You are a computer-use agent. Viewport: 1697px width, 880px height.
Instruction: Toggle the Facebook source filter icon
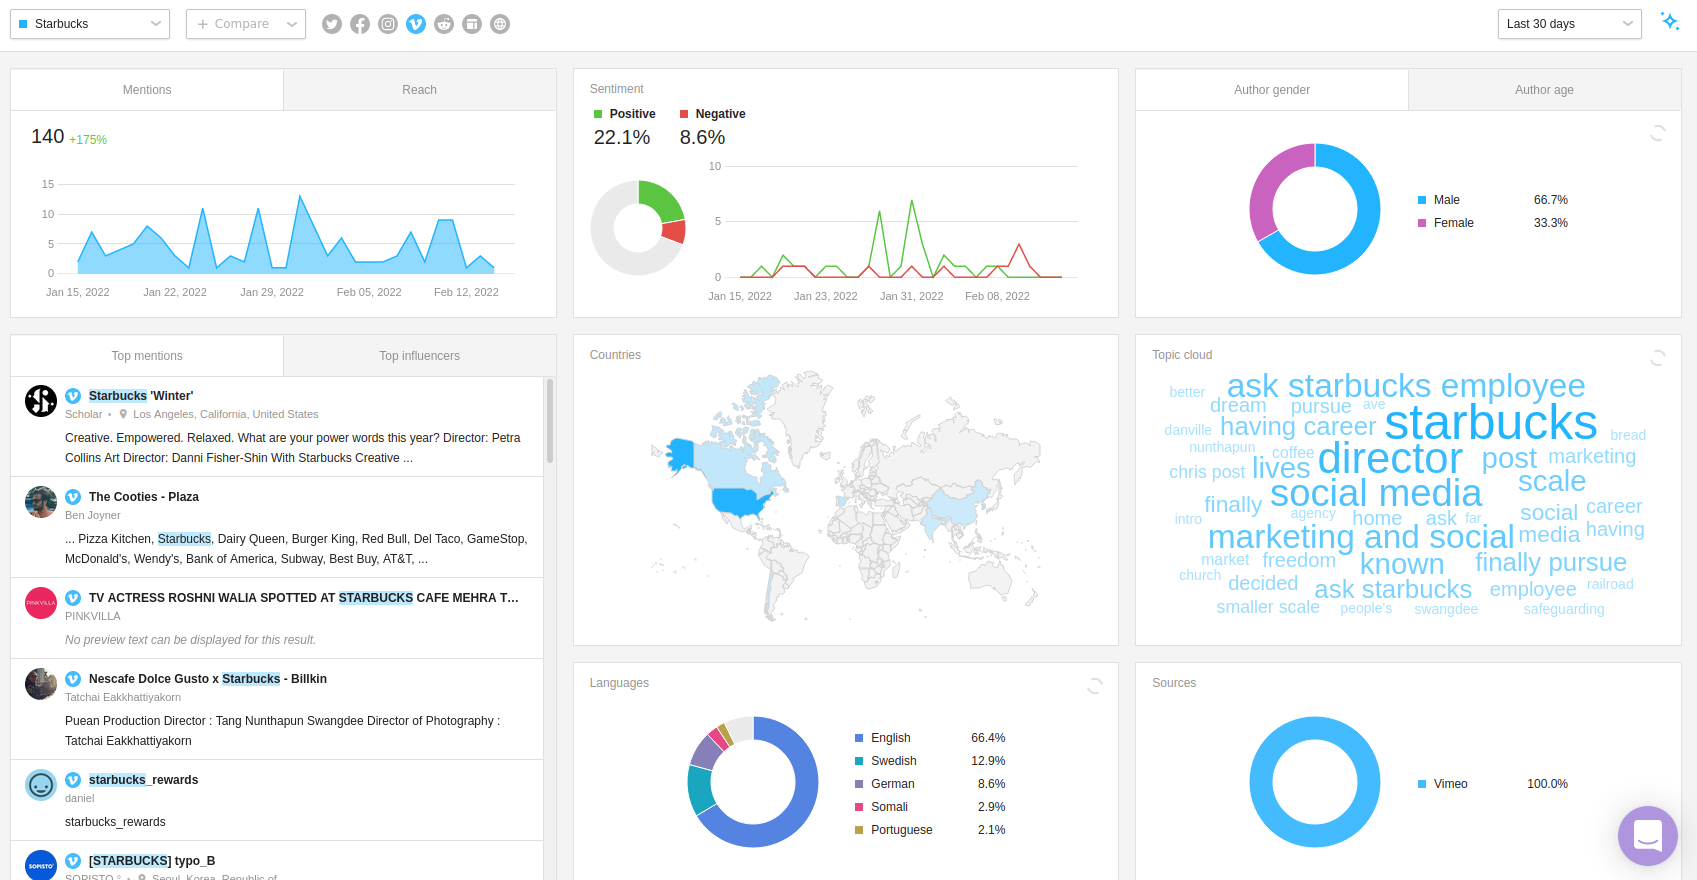[x=360, y=24]
